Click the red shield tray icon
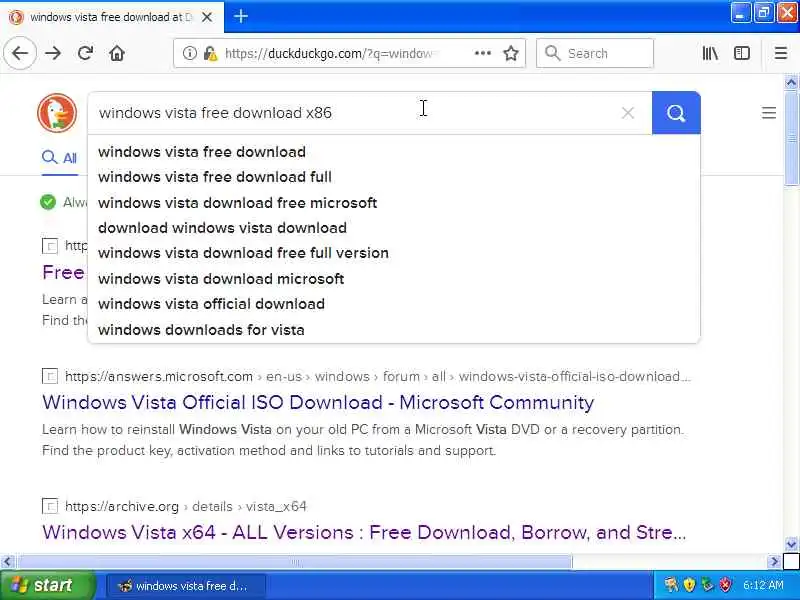 point(725,585)
